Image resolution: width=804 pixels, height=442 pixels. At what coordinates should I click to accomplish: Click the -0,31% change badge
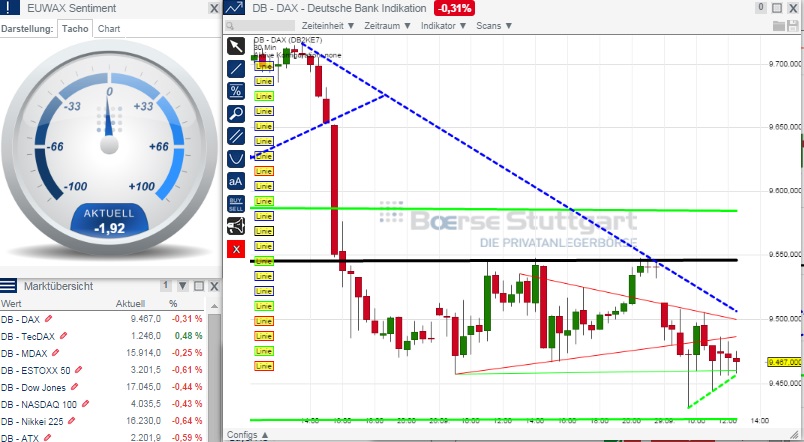point(454,8)
